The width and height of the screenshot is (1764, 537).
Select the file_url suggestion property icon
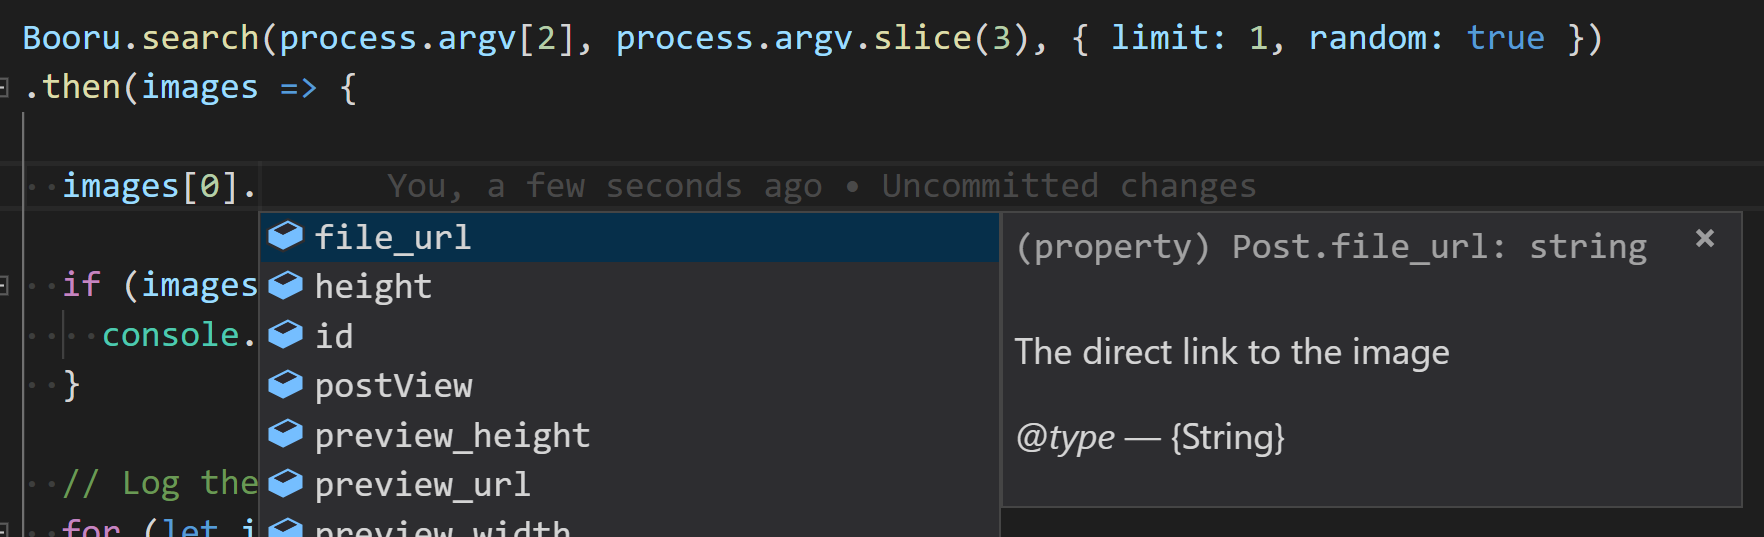[285, 236]
